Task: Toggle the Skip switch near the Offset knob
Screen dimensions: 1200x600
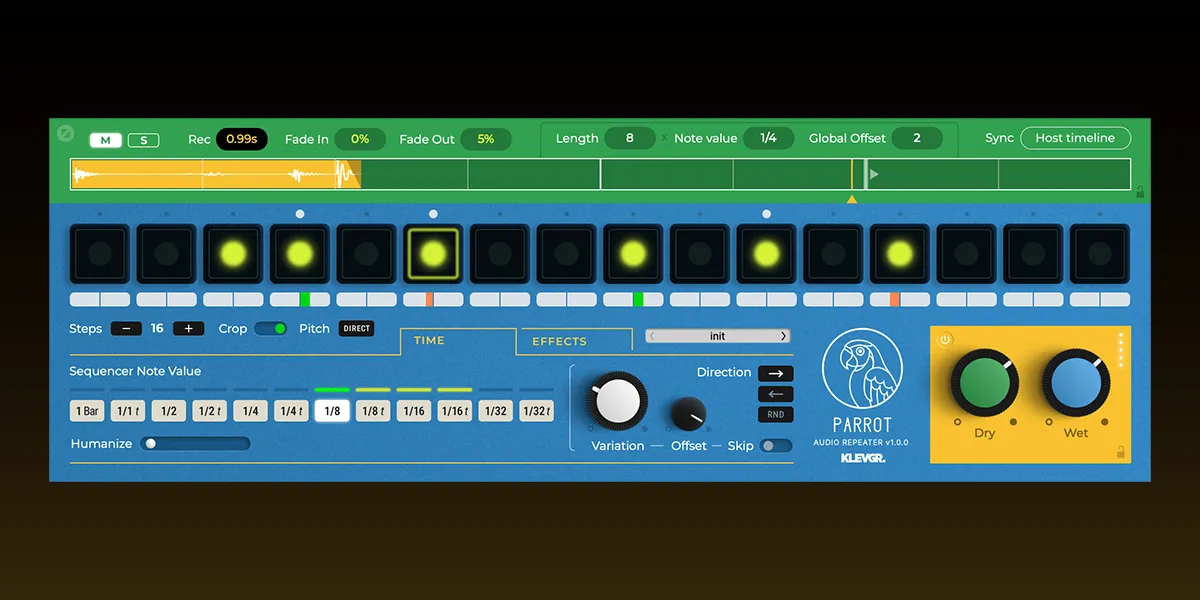Action: tap(775, 446)
